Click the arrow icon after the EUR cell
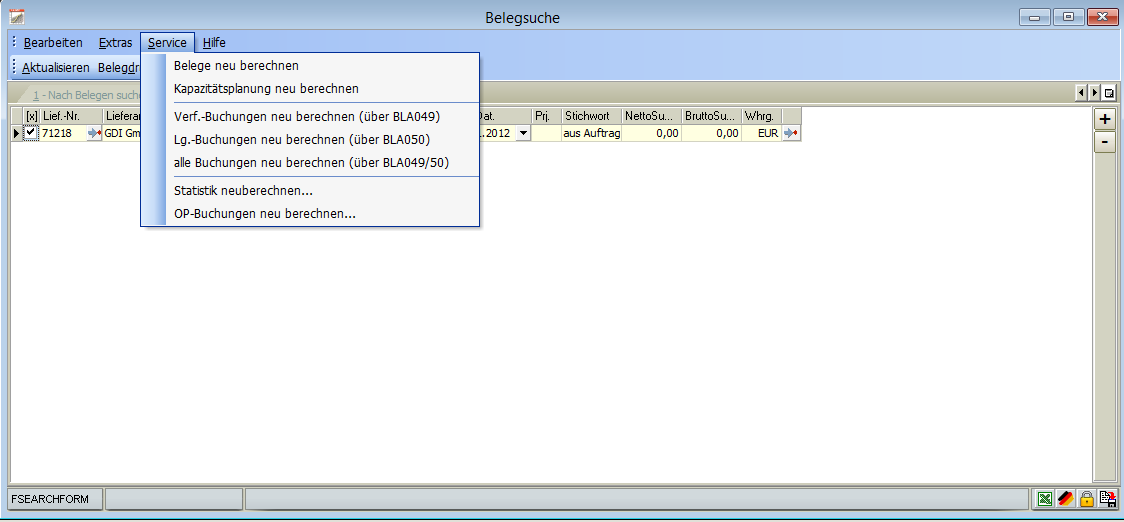This screenshot has width=1124, height=522. (791, 133)
